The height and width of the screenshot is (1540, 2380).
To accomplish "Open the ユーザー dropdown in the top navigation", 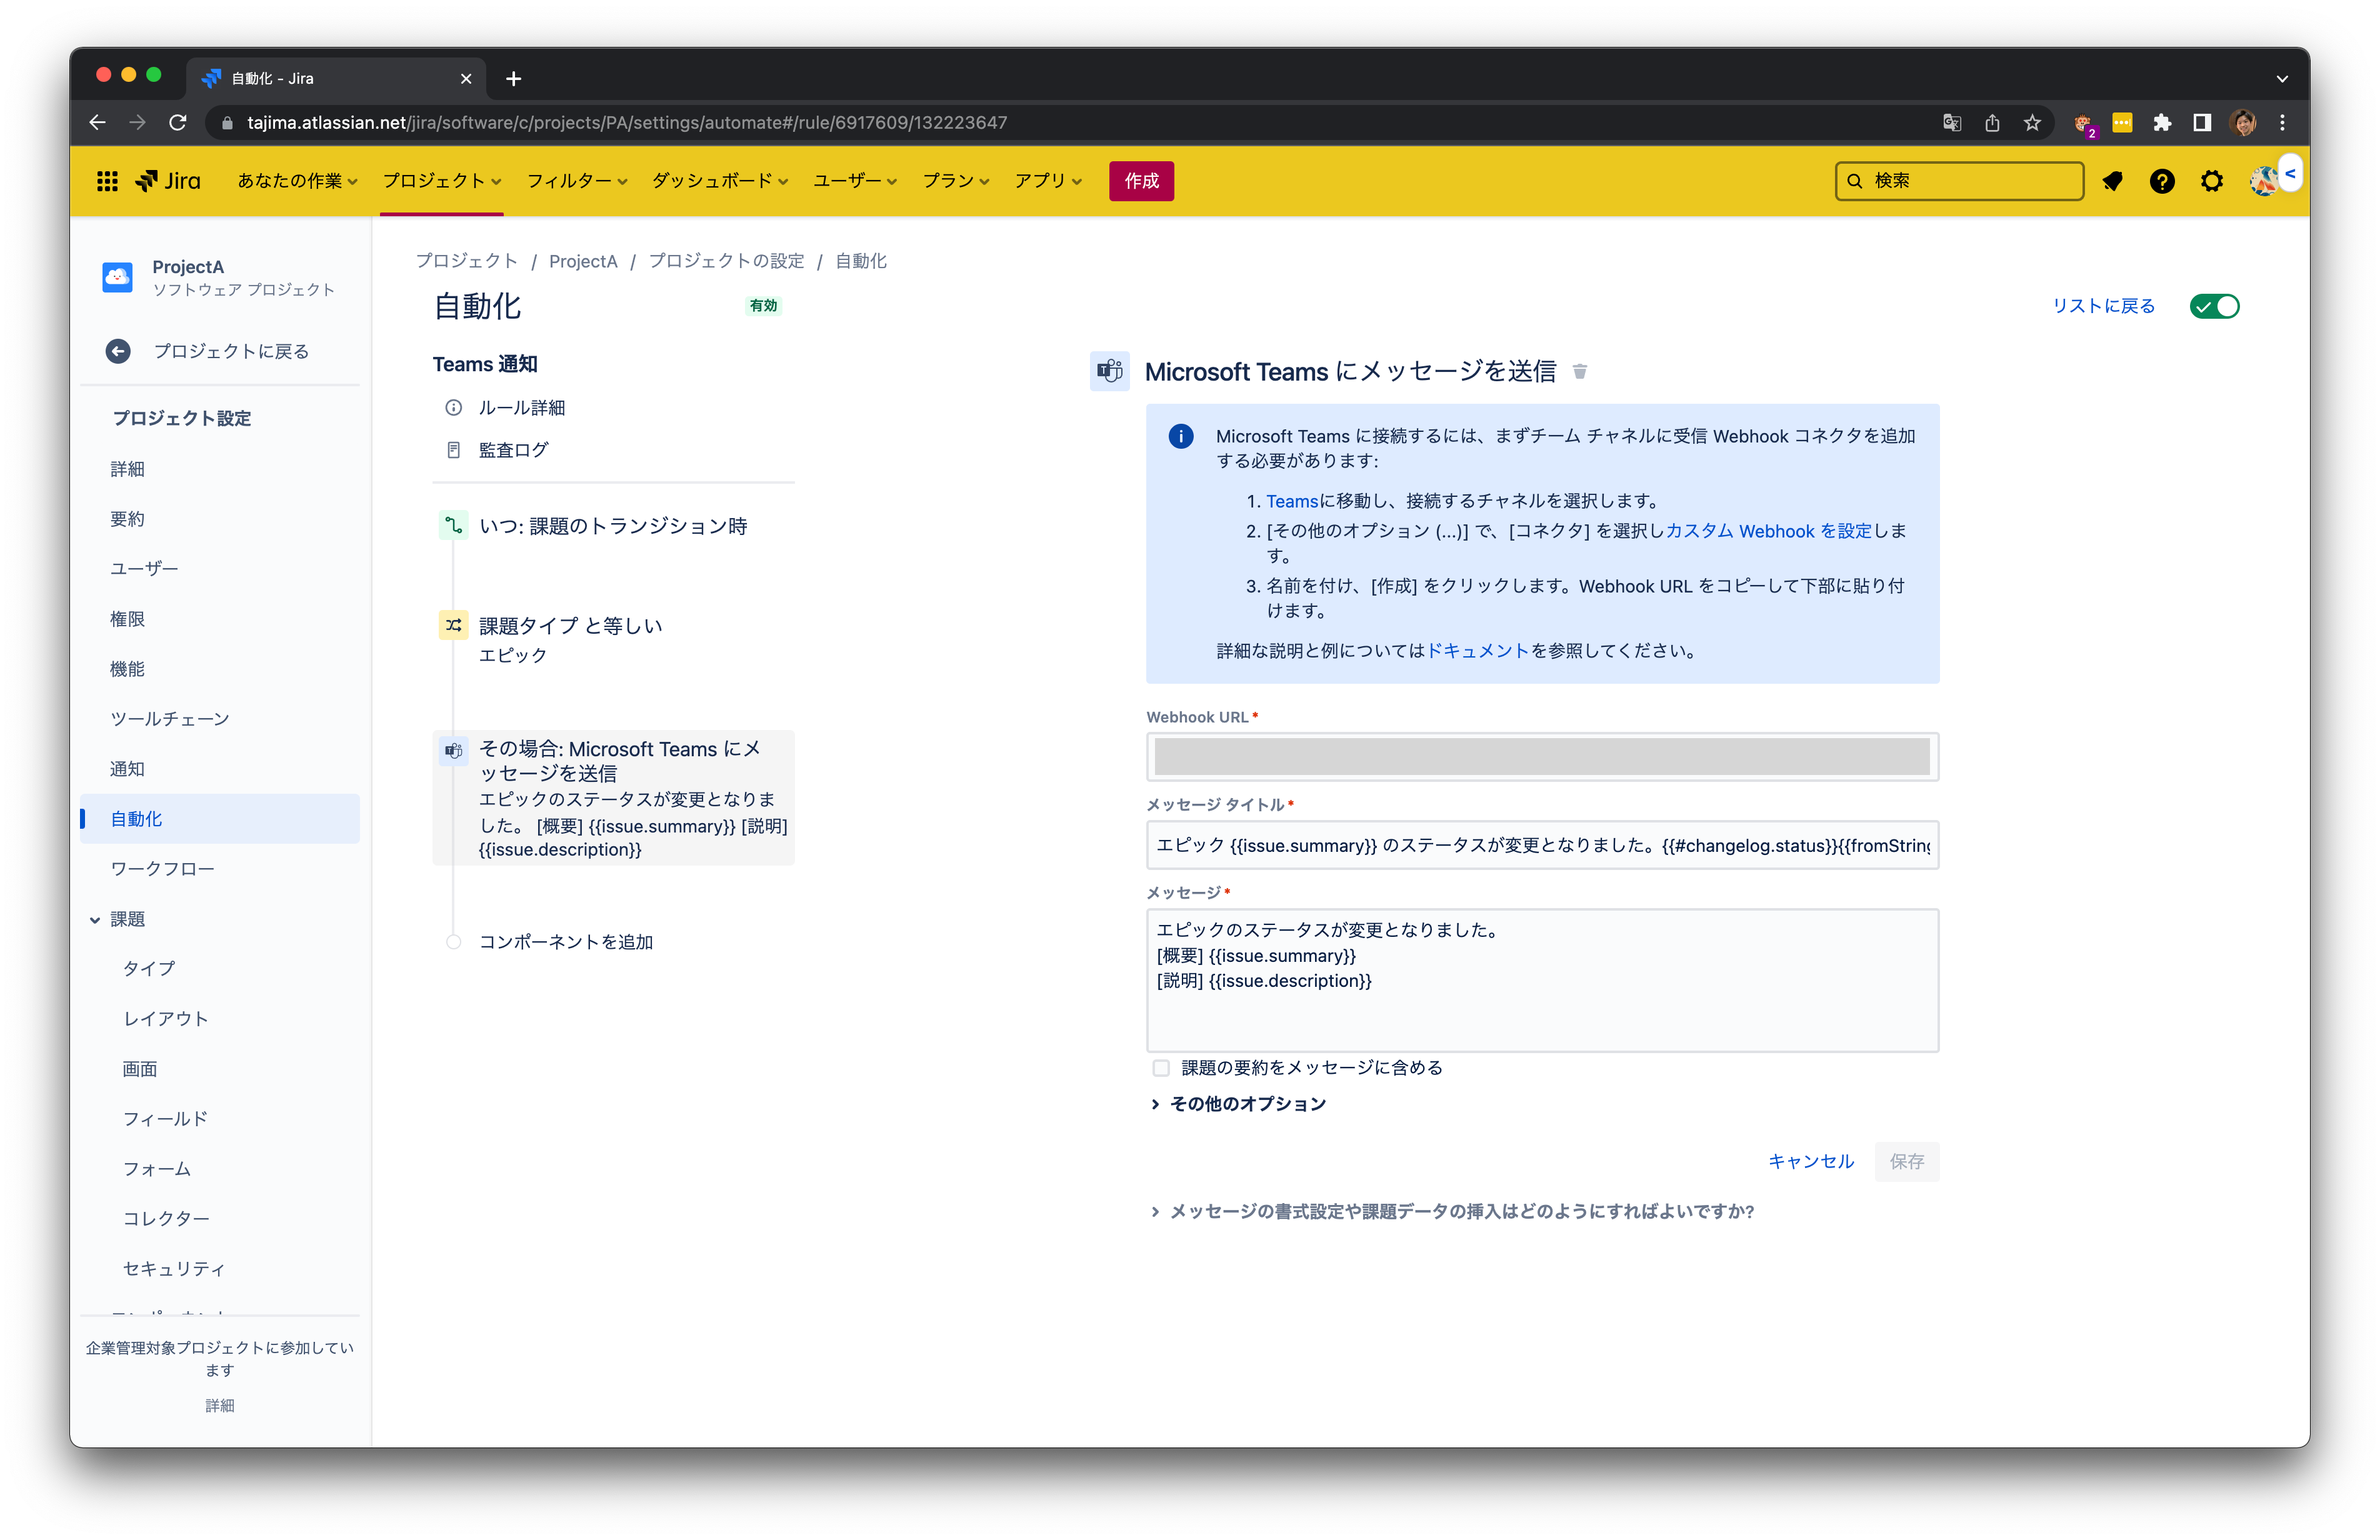I will pyautogui.click(x=855, y=181).
